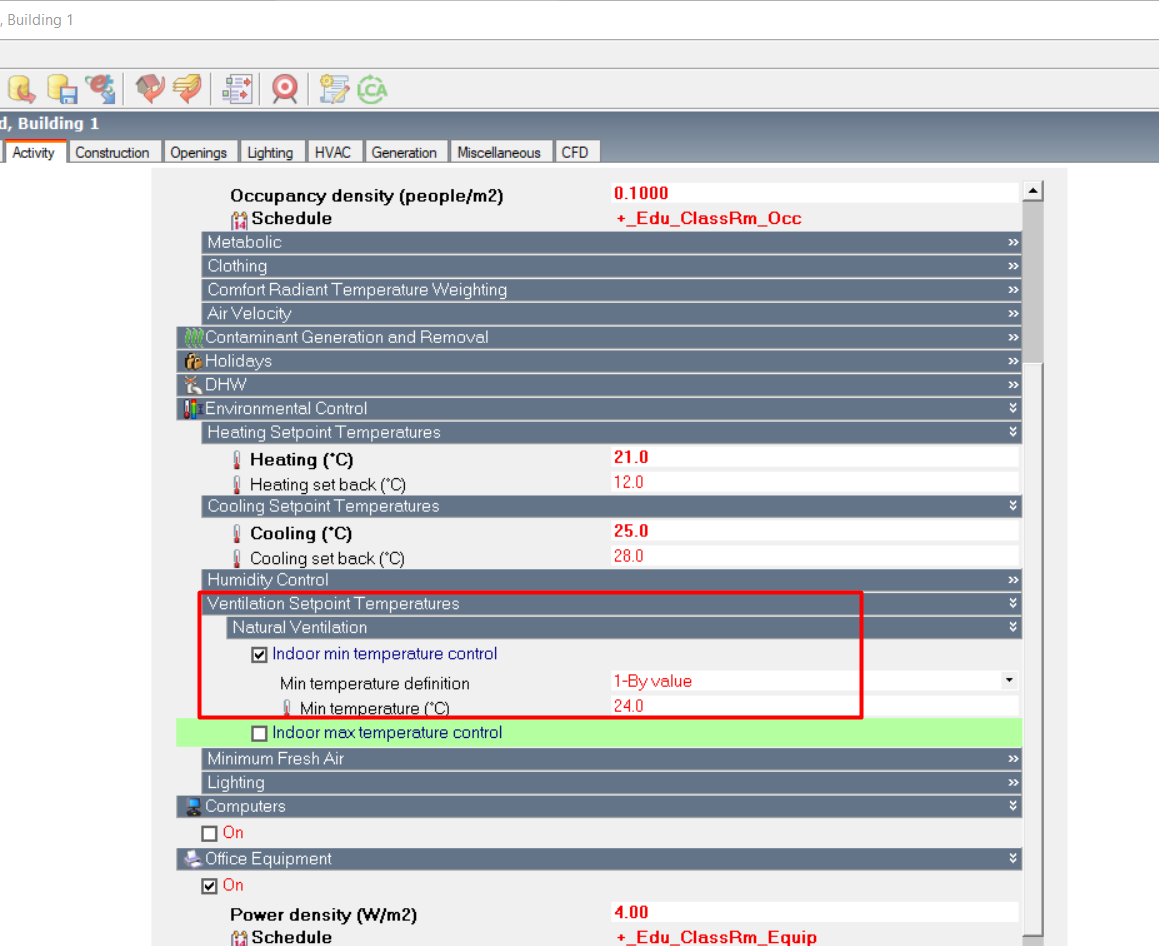The image size is (1159, 946).
Task: Expand the Metabolic section
Action: [x=611, y=242]
